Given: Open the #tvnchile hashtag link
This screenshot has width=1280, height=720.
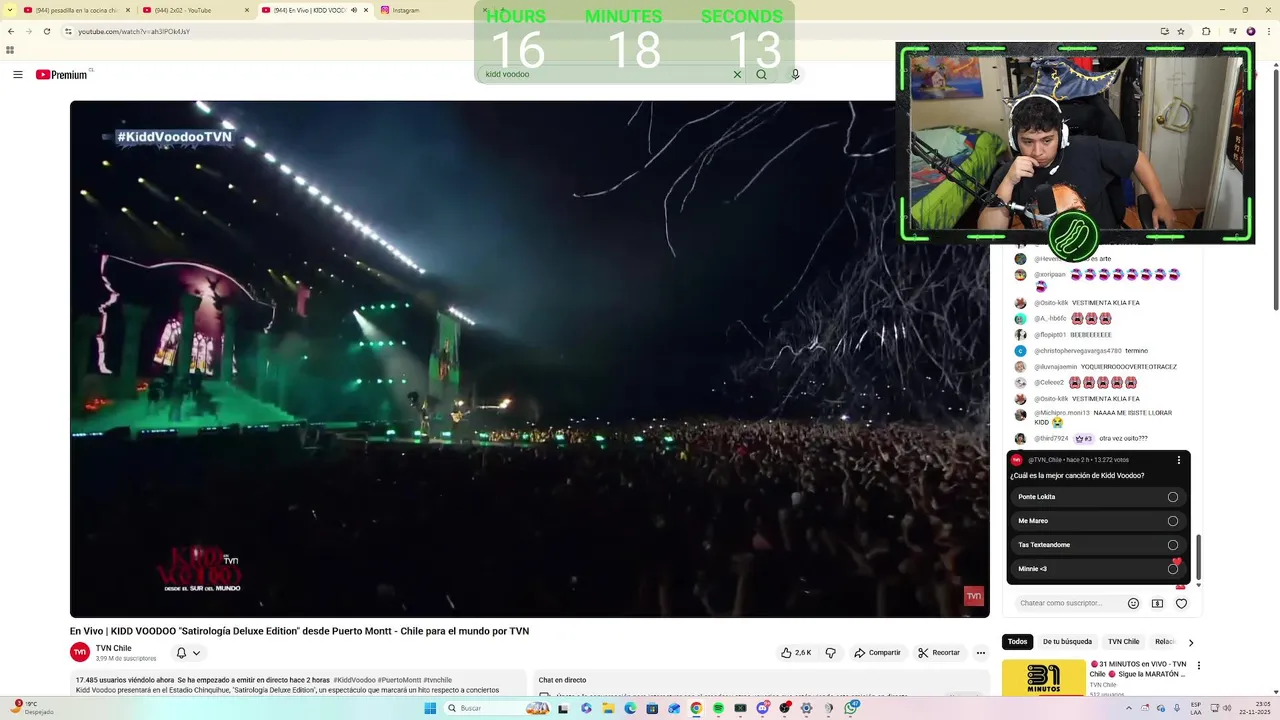Looking at the screenshot, I should (438, 680).
